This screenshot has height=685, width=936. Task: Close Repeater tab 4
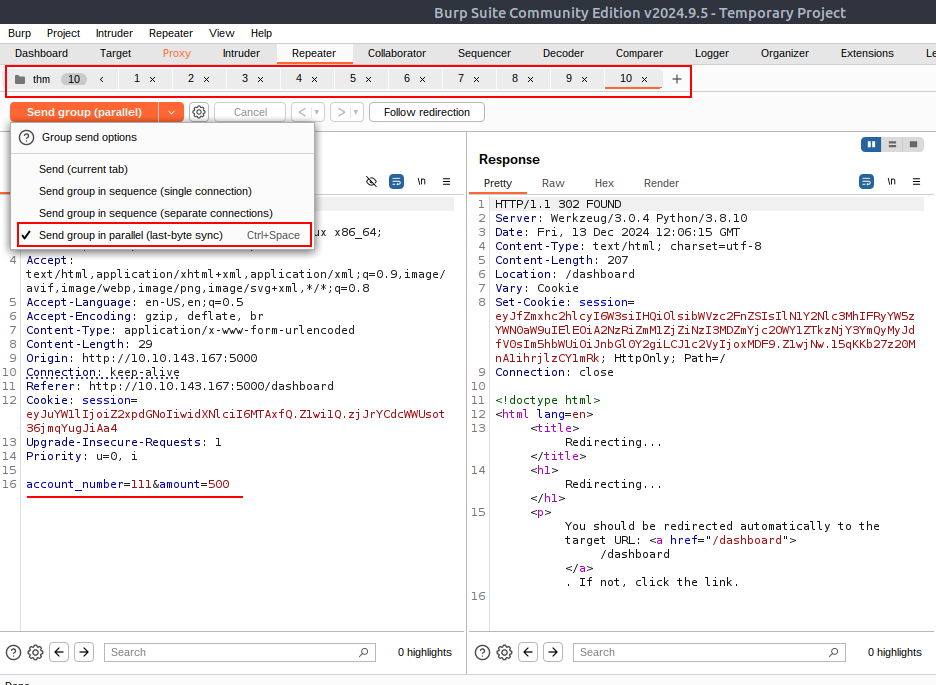click(315, 79)
